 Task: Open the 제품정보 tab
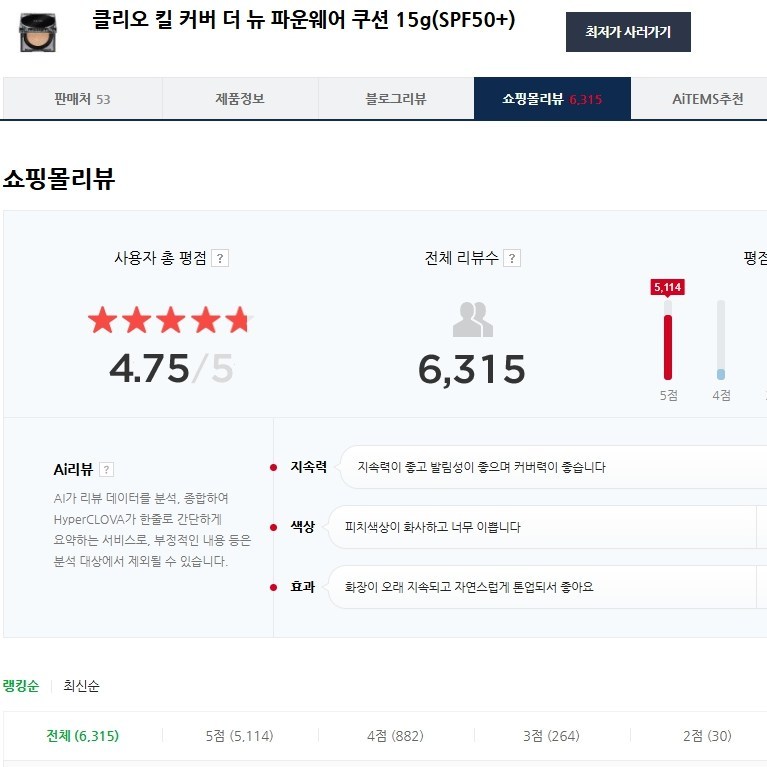240,99
